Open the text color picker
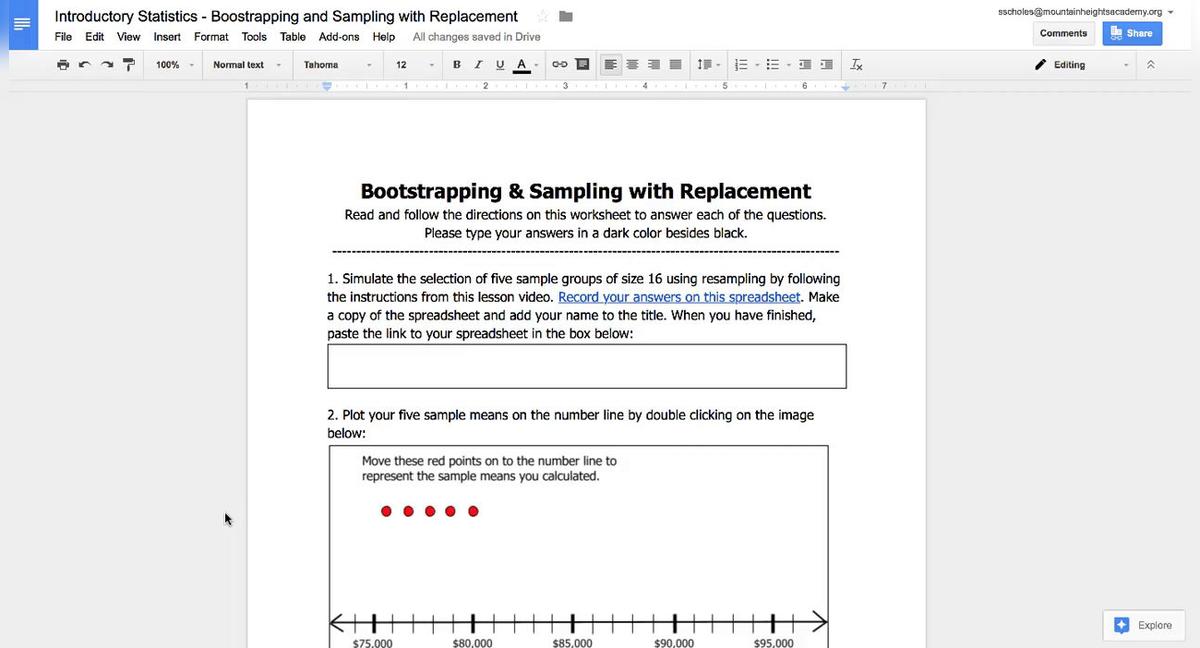This screenshot has width=1200, height=648. 525,65
